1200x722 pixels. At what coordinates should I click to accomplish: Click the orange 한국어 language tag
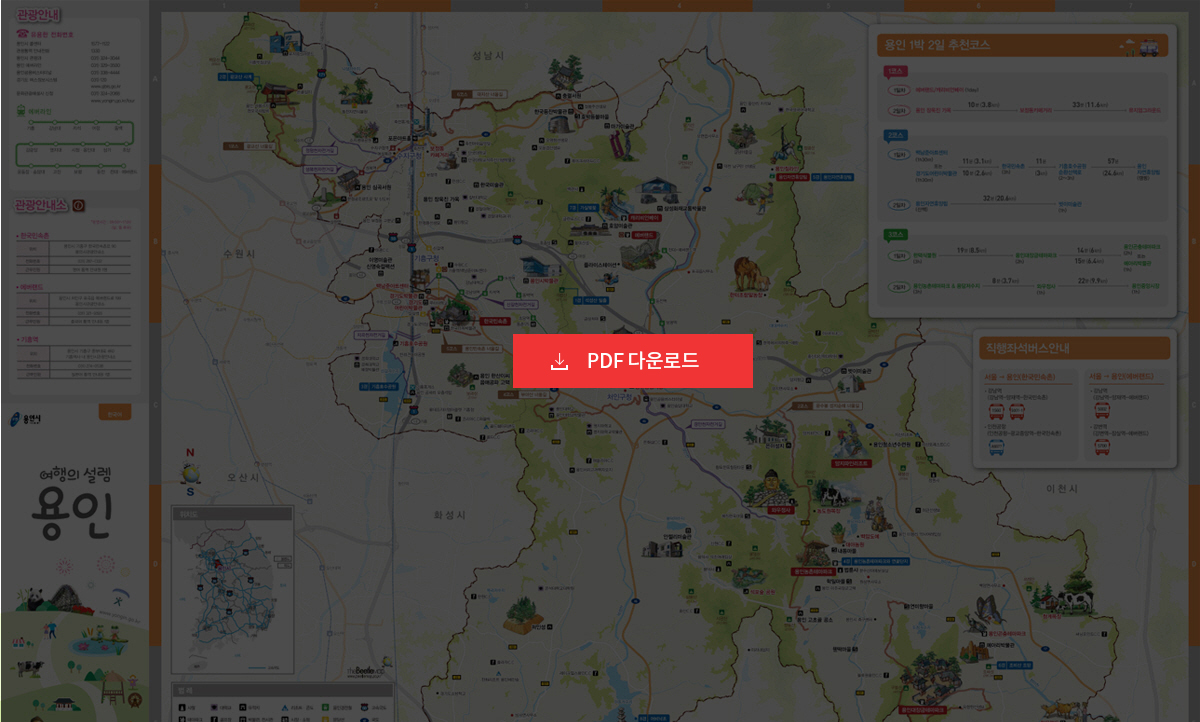[116, 413]
